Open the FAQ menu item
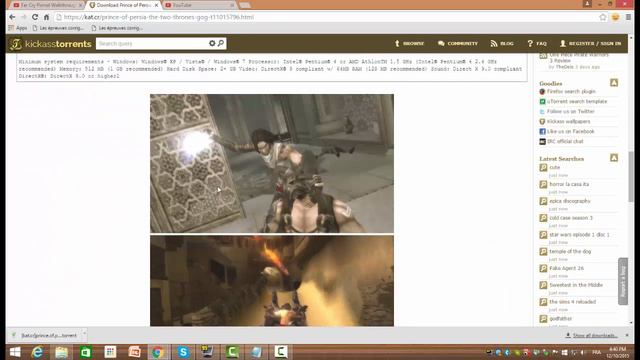This screenshot has height=360, width=640. click(x=537, y=43)
